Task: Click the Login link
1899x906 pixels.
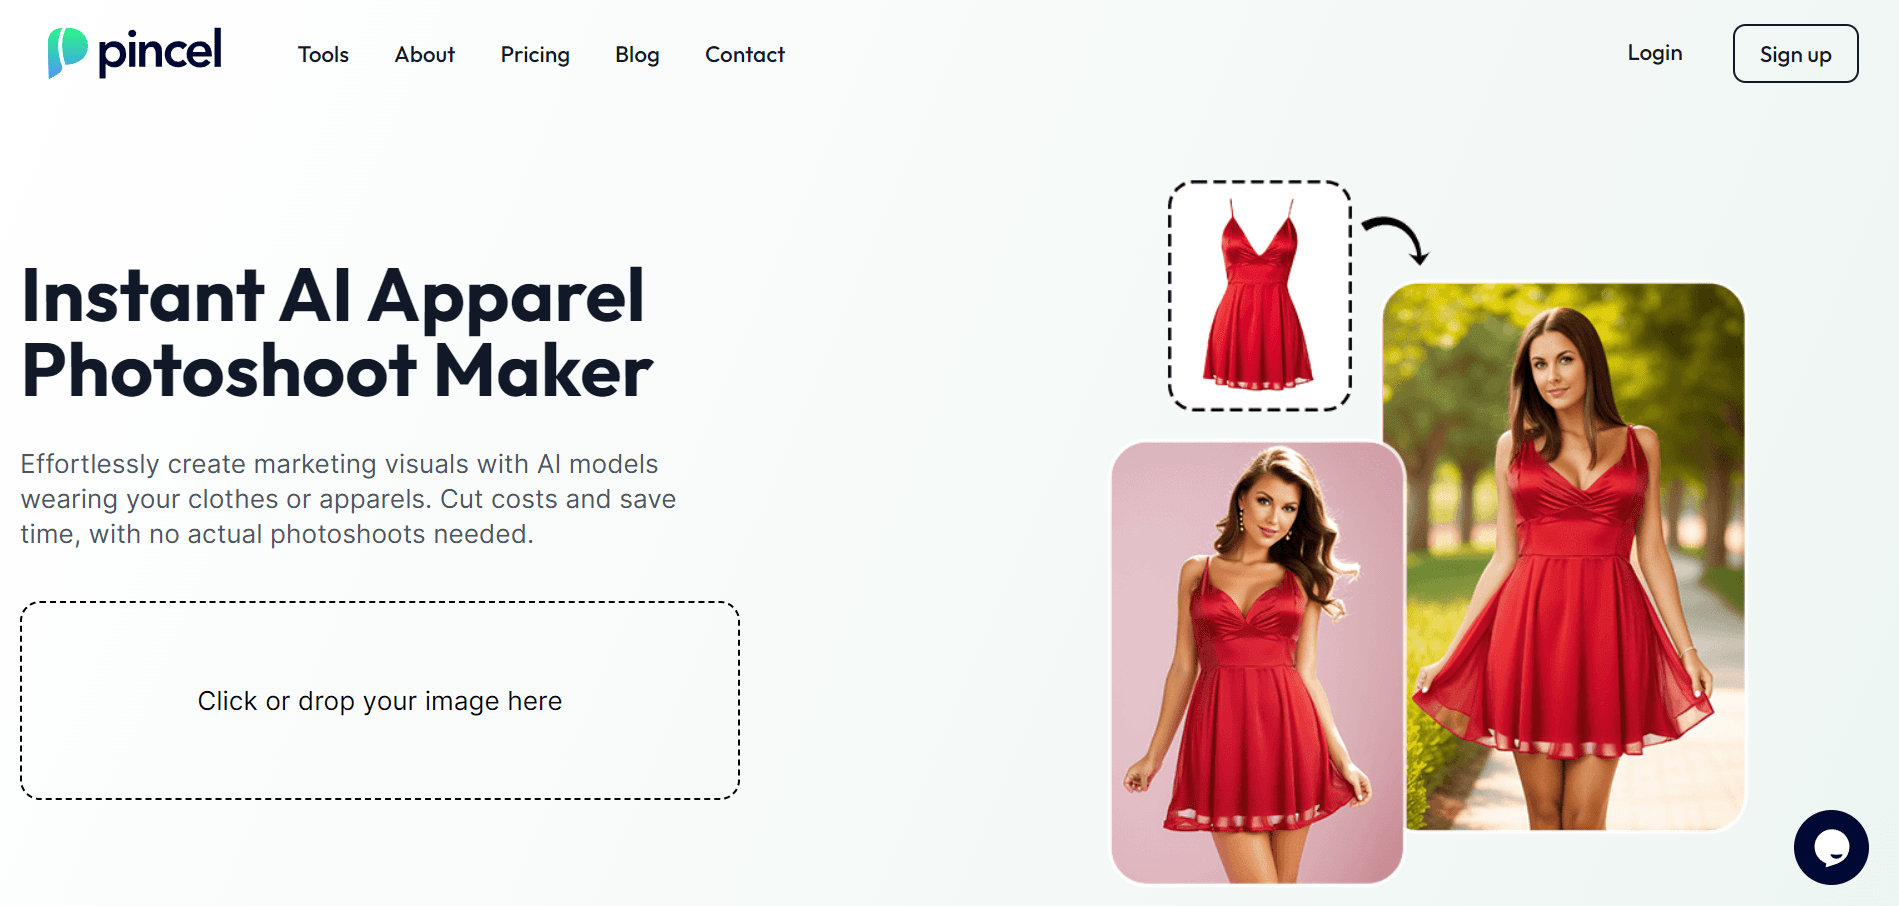Action: click(x=1655, y=53)
